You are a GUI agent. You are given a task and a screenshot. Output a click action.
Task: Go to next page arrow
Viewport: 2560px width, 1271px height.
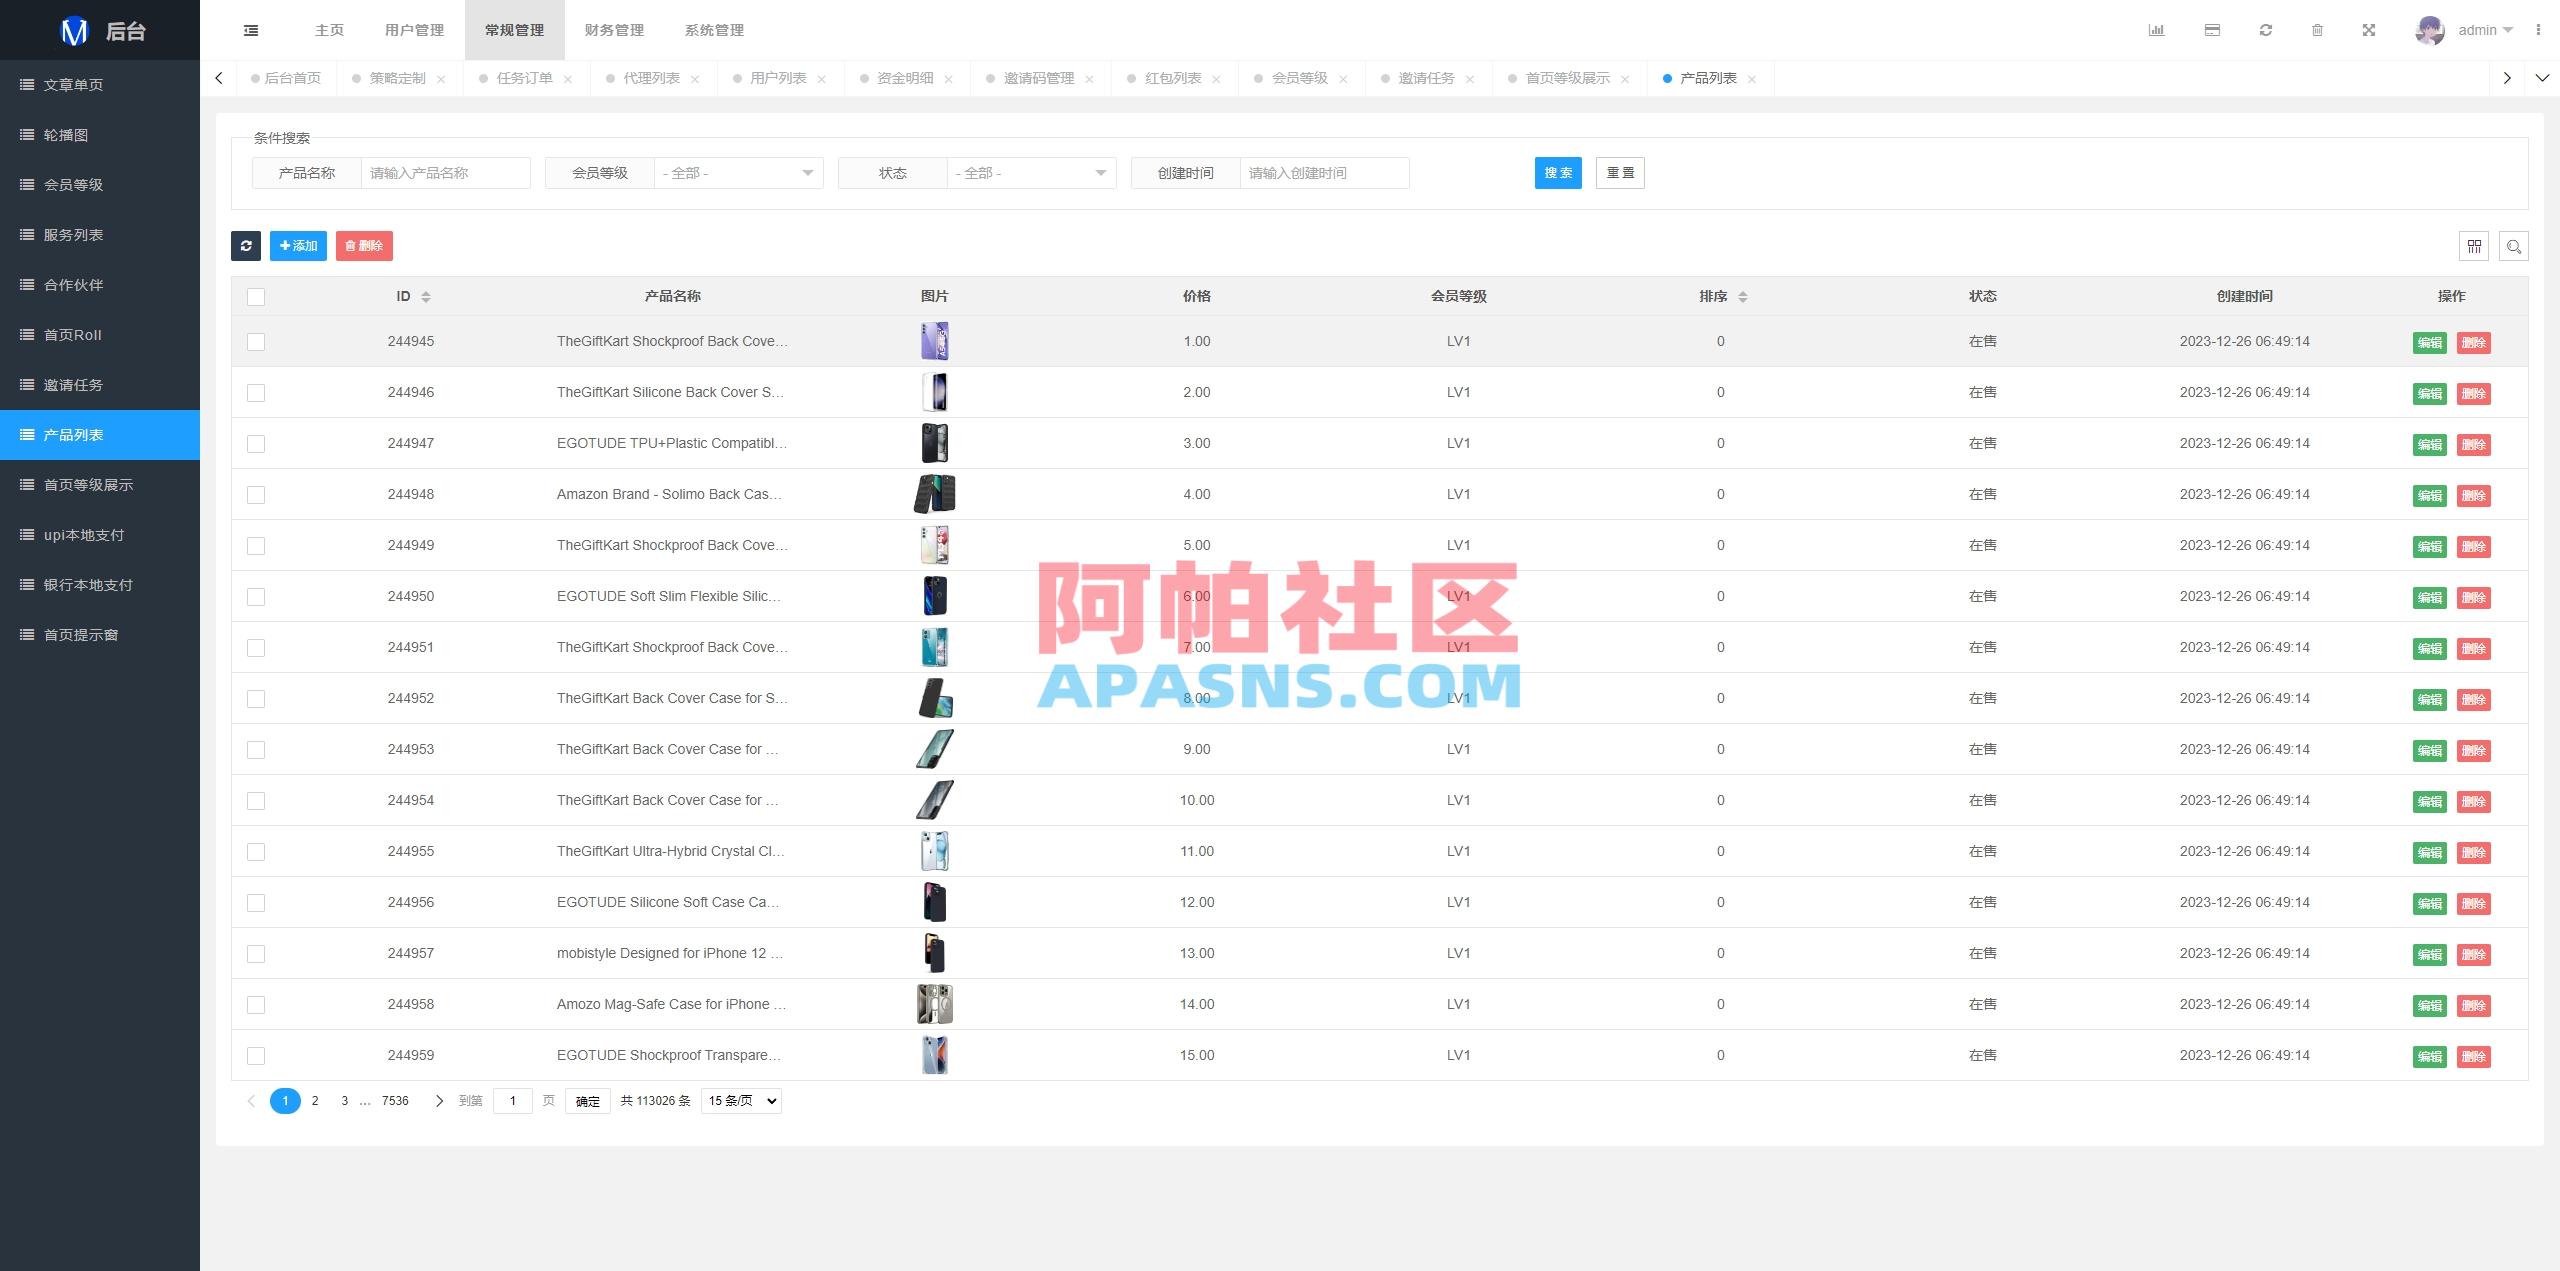click(x=439, y=1101)
